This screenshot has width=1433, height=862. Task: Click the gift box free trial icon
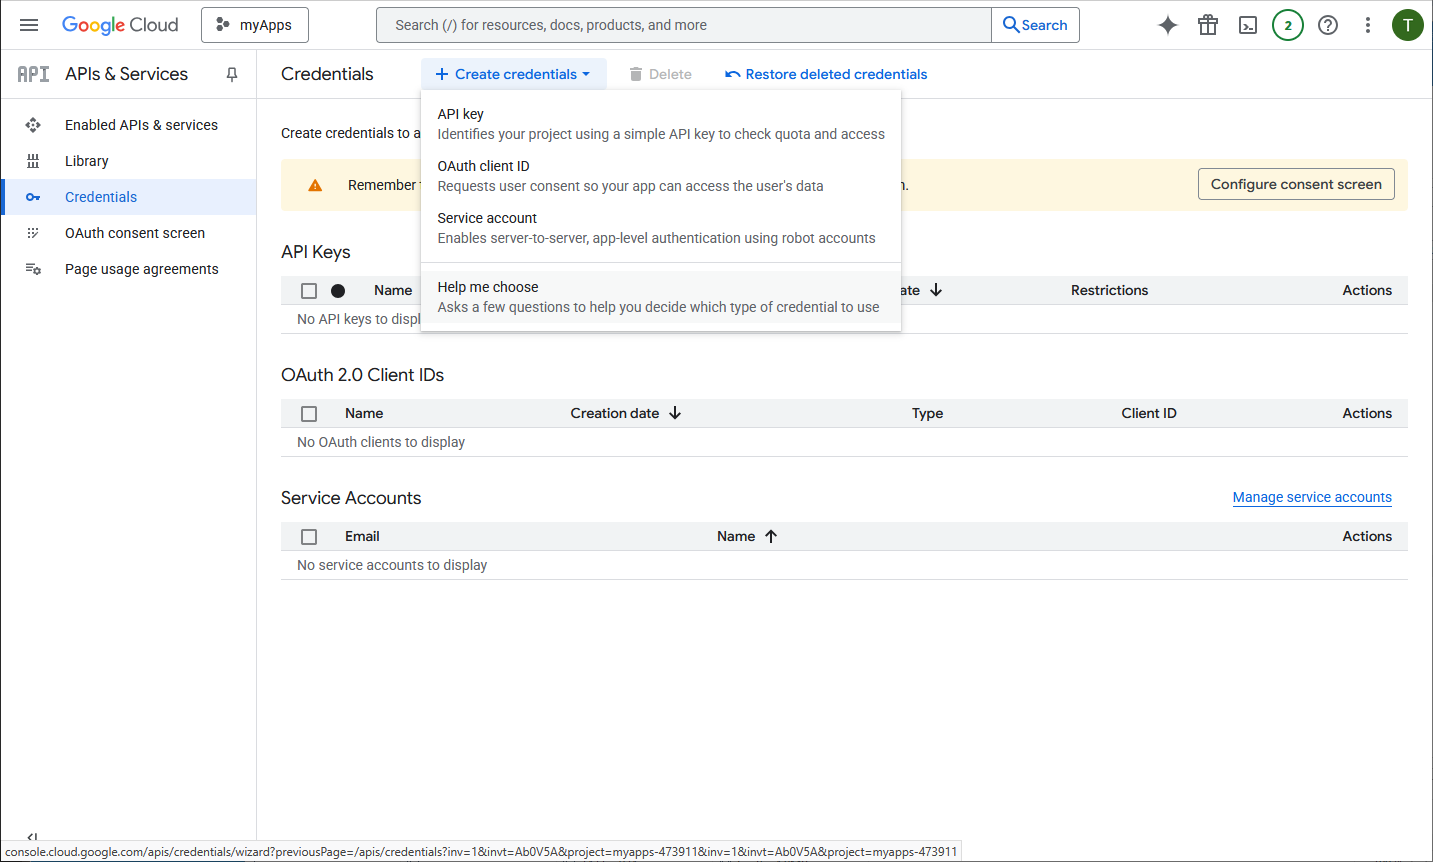click(x=1208, y=25)
